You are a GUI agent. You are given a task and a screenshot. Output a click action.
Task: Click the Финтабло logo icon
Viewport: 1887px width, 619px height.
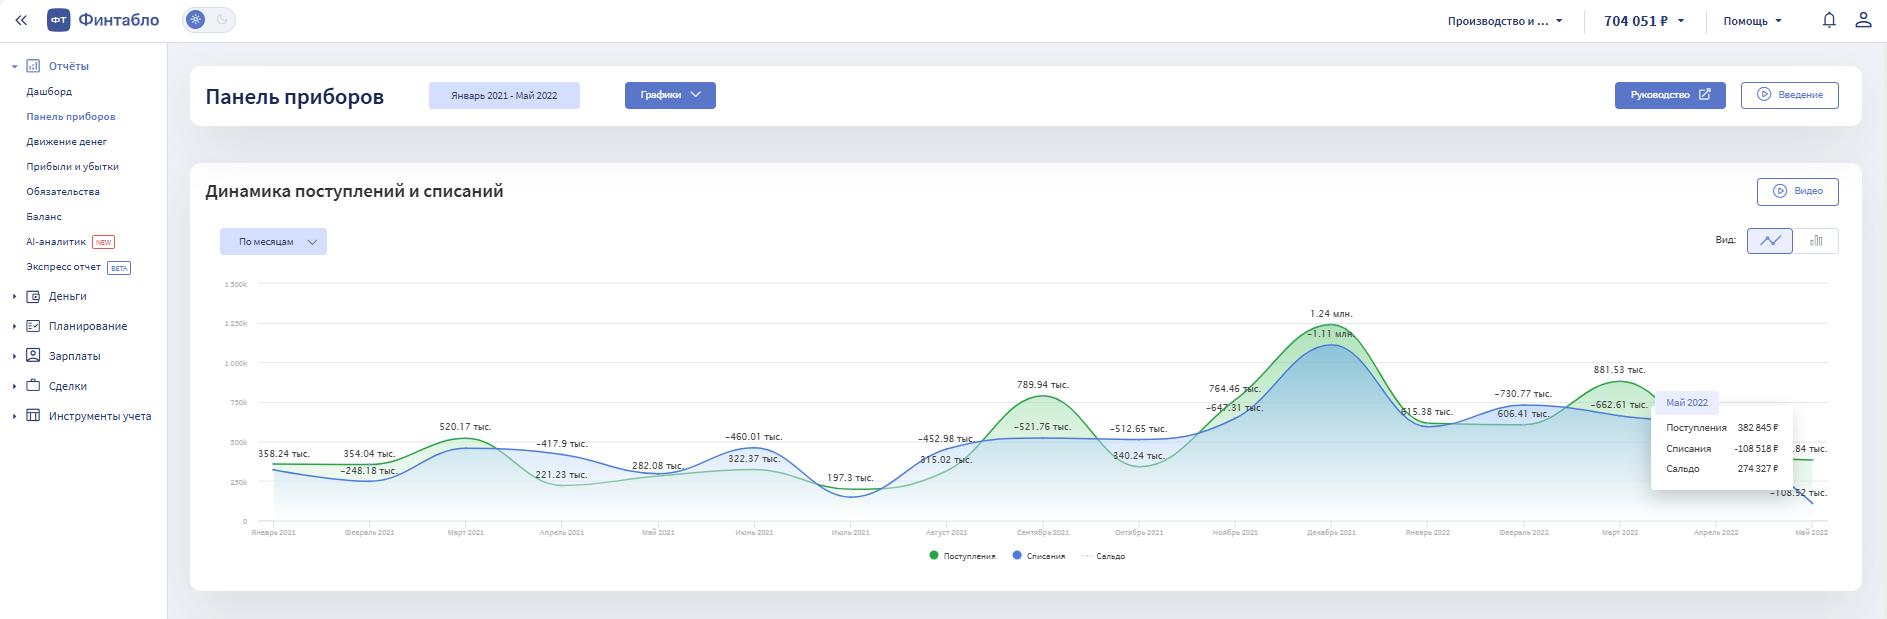[x=59, y=20]
